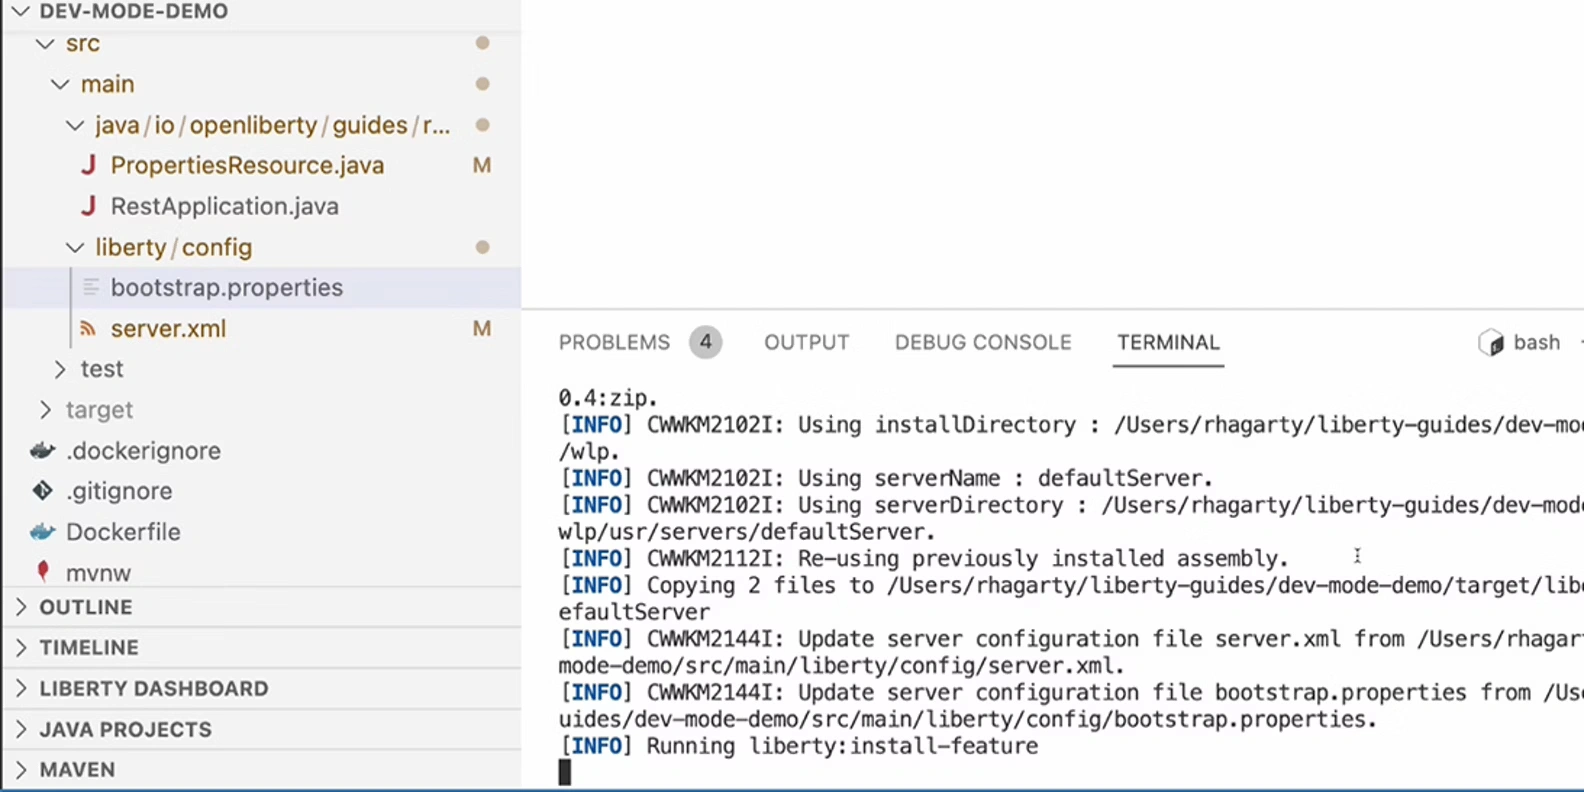
Task: Click the Docker icon beside .dockerignore
Action: tap(42, 451)
